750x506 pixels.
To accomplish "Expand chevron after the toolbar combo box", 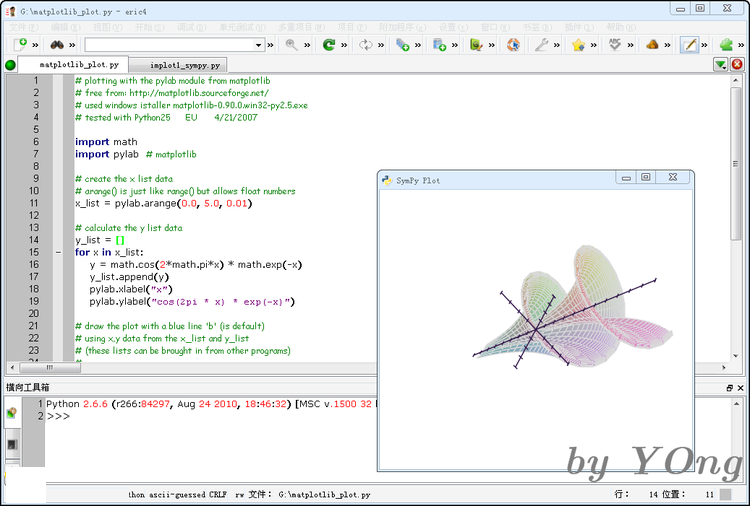I will tap(270, 45).
